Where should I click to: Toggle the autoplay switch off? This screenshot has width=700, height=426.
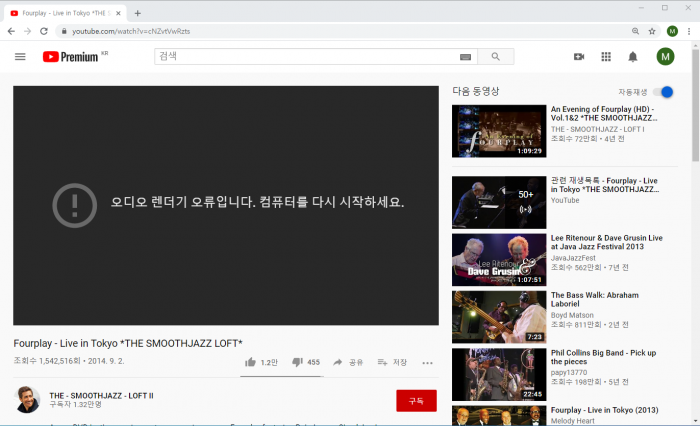(x=663, y=92)
